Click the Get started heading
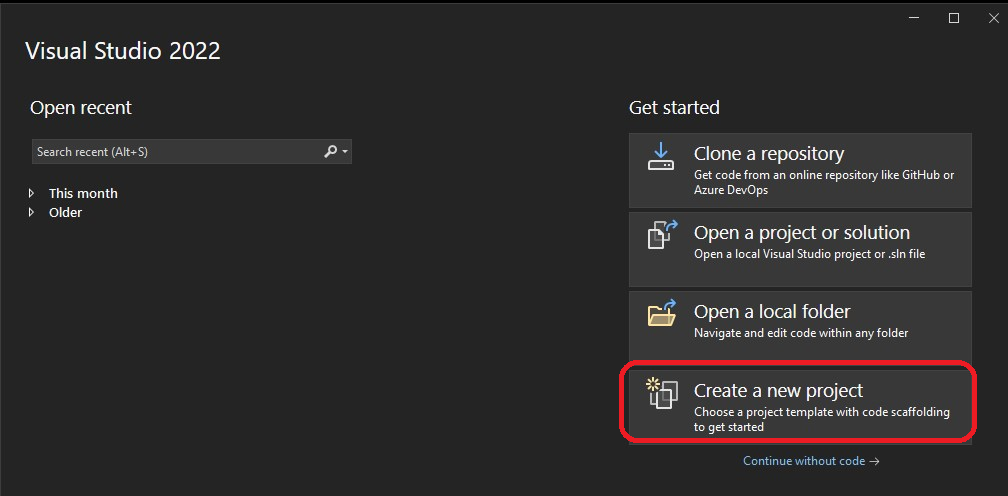 click(x=674, y=107)
